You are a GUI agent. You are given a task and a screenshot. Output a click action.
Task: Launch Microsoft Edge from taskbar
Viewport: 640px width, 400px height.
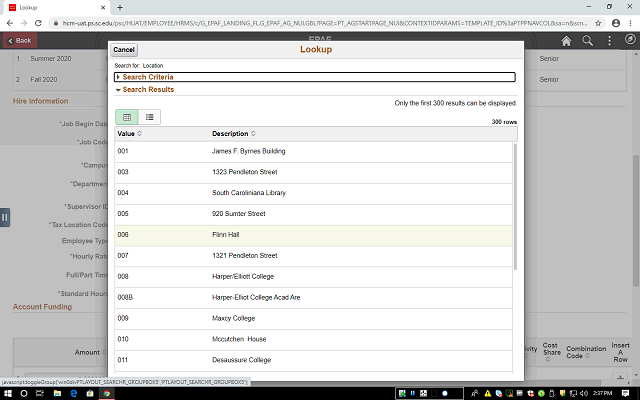73,393
